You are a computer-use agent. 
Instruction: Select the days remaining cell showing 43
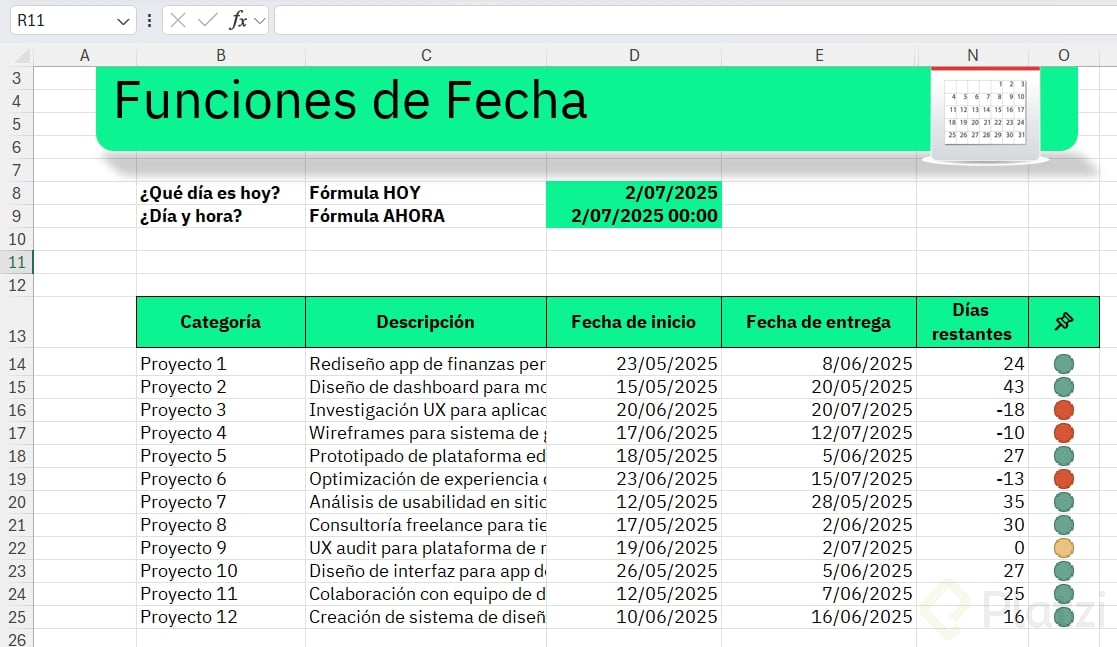(972, 387)
